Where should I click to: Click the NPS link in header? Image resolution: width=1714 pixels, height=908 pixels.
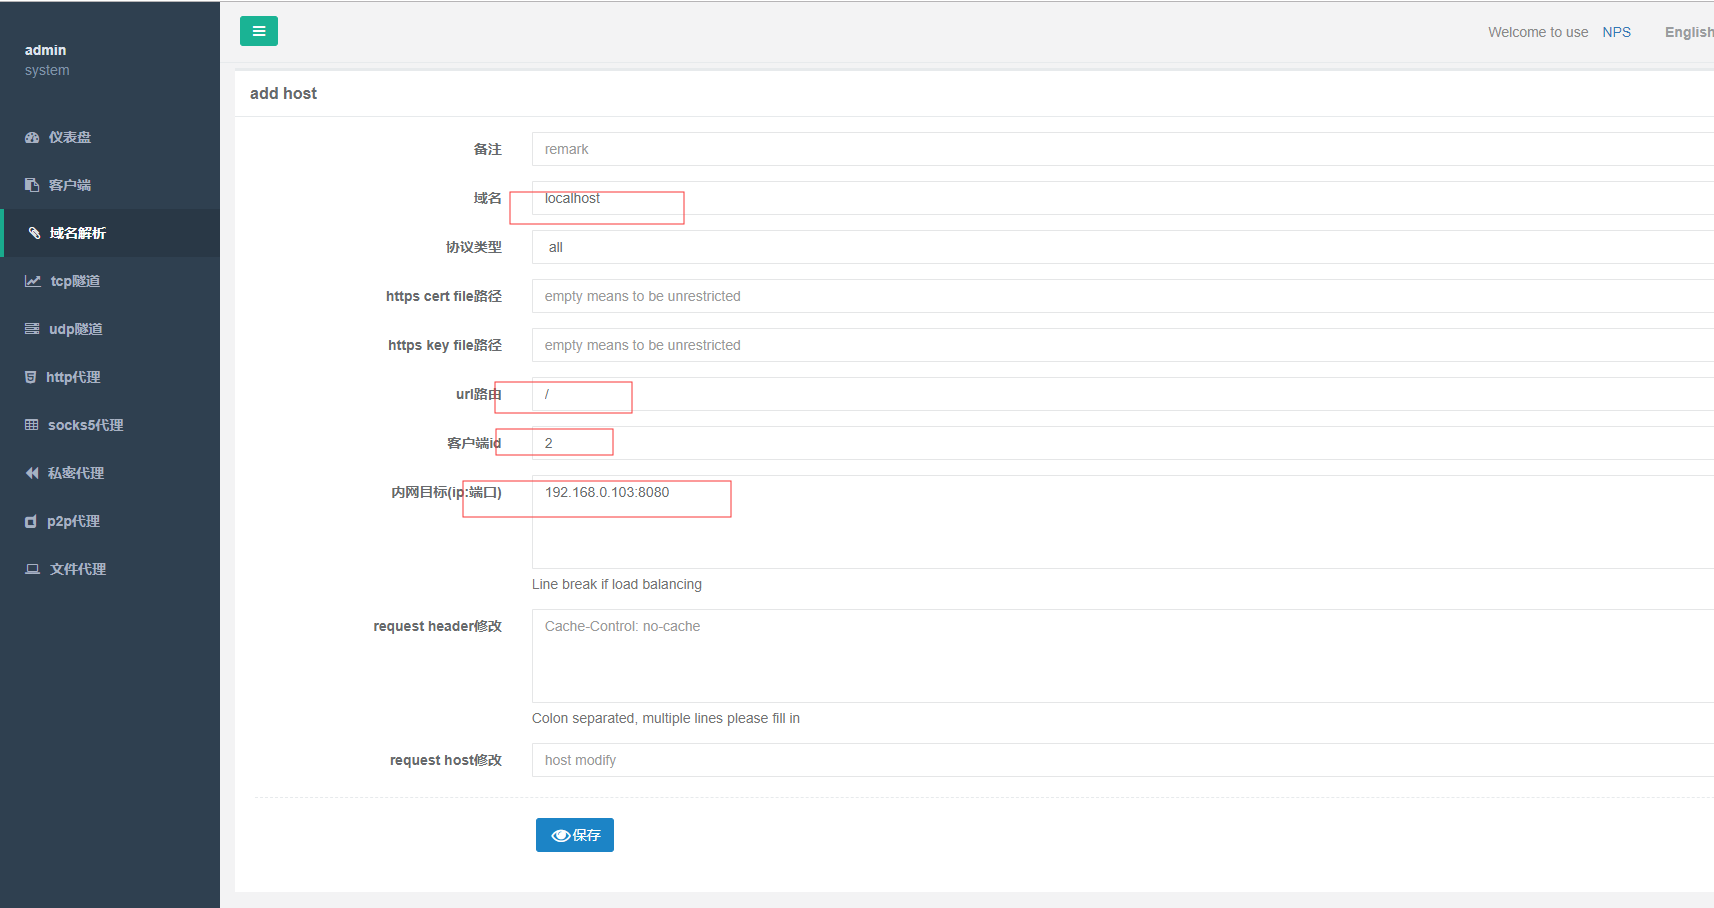click(1616, 32)
